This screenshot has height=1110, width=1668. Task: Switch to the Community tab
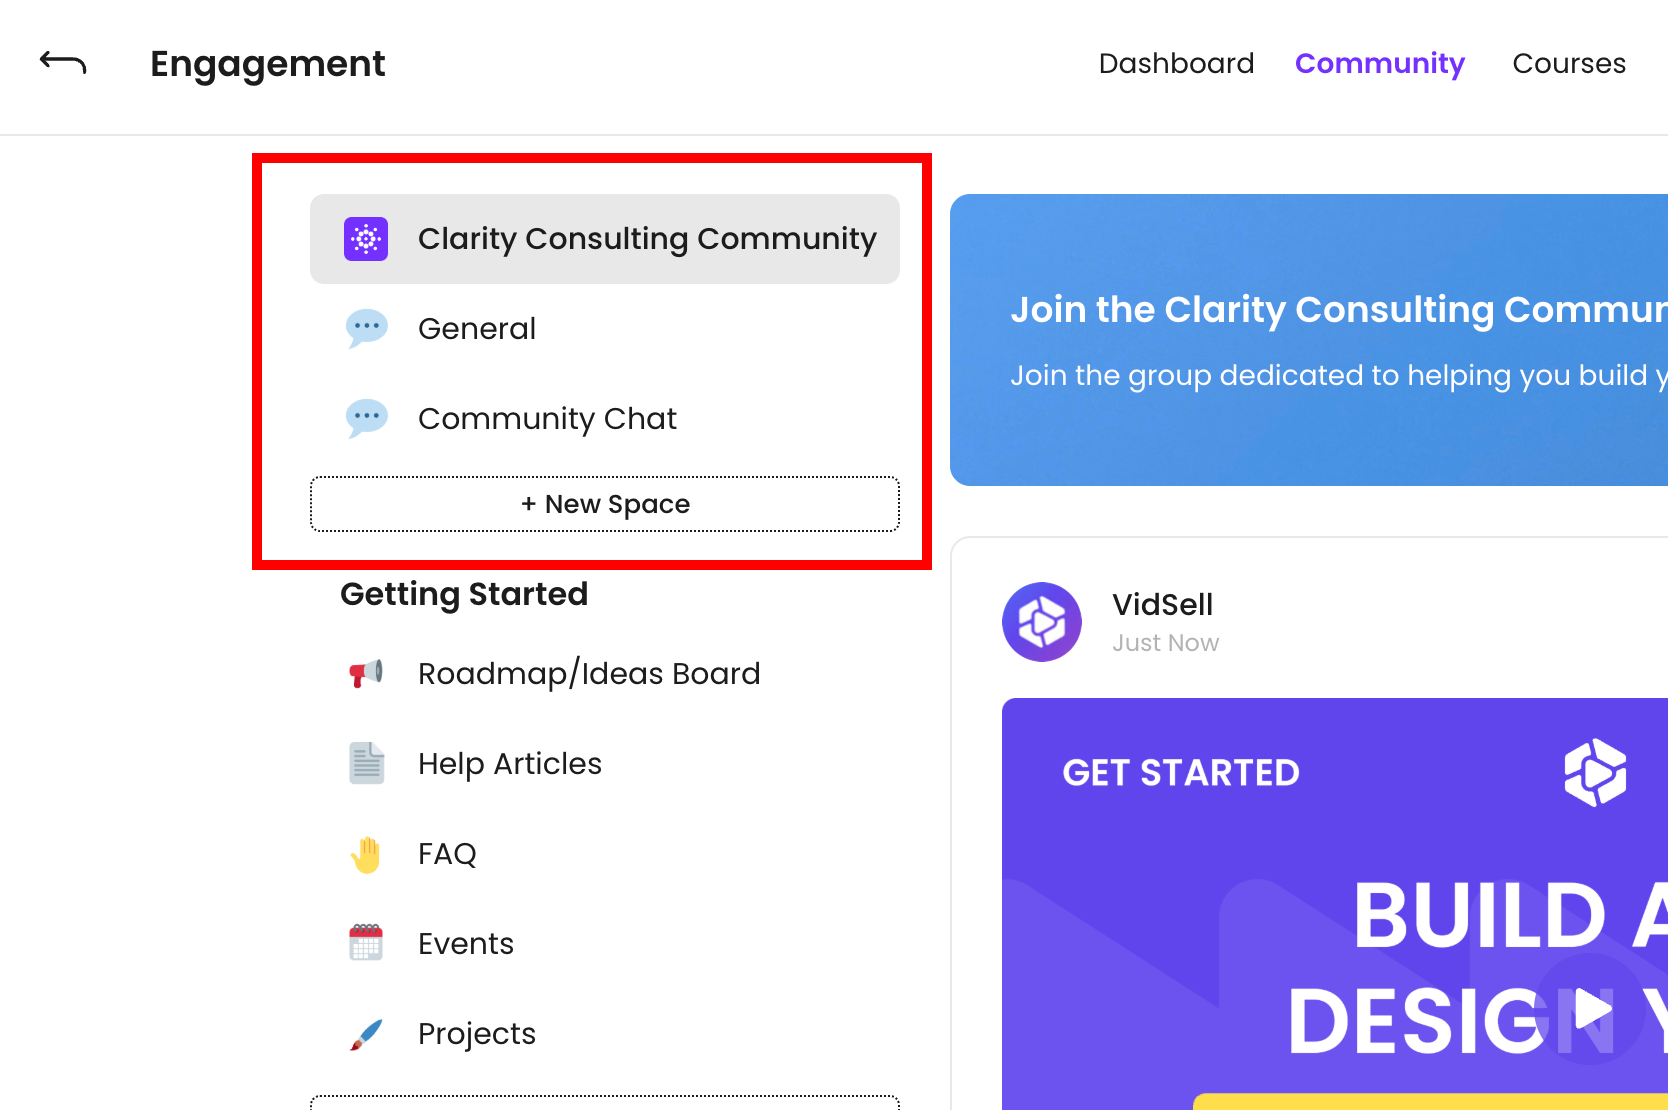(1379, 63)
